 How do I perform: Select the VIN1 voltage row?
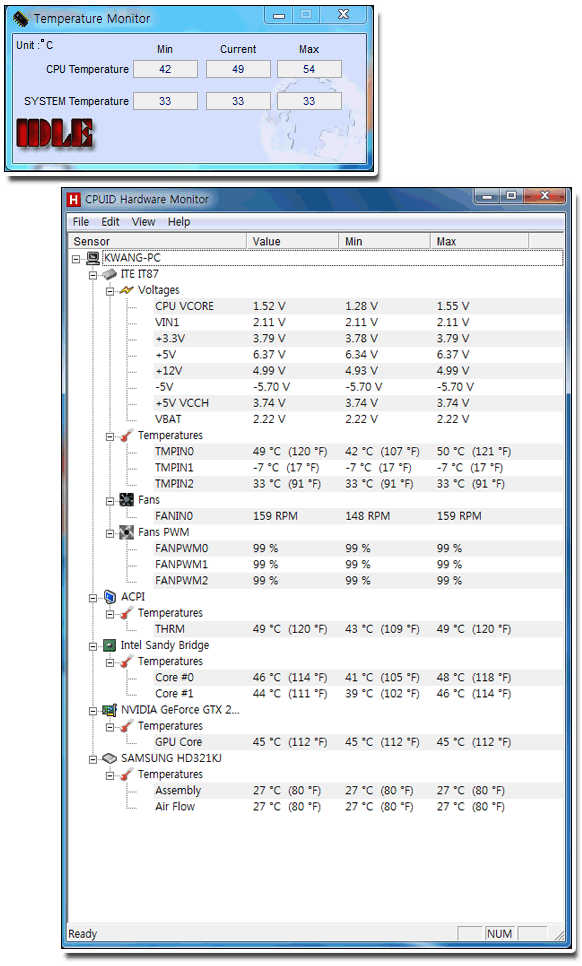click(x=358, y=322)
